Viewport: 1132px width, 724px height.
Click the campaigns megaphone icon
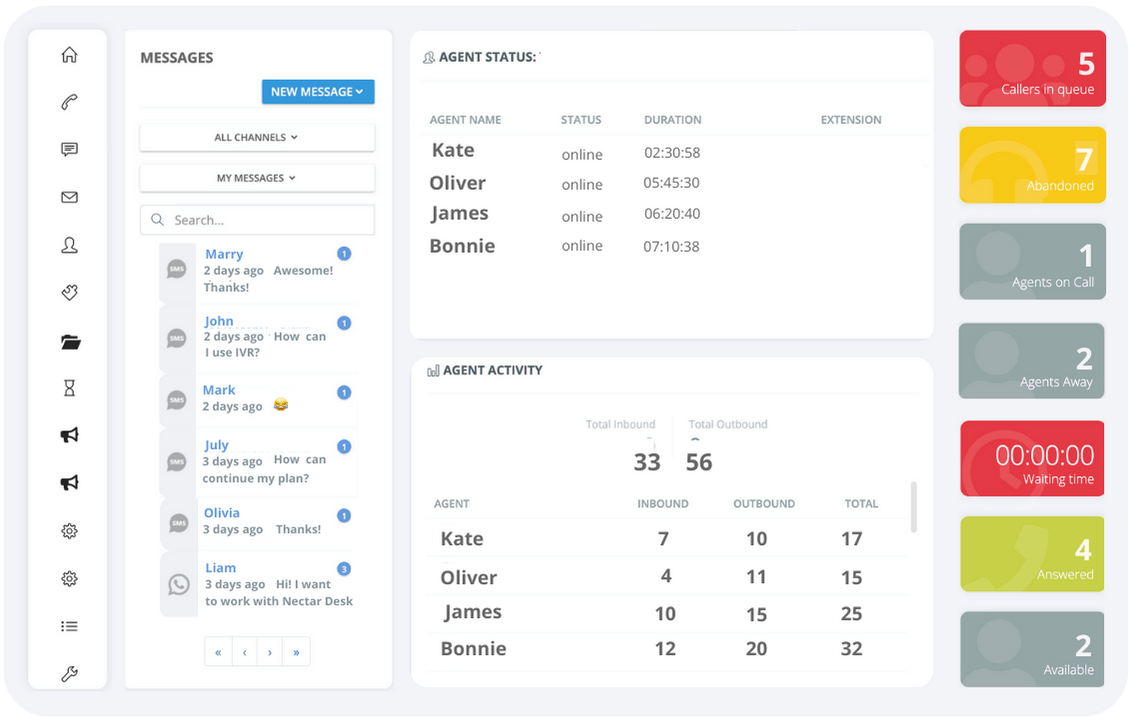(69, 435)
